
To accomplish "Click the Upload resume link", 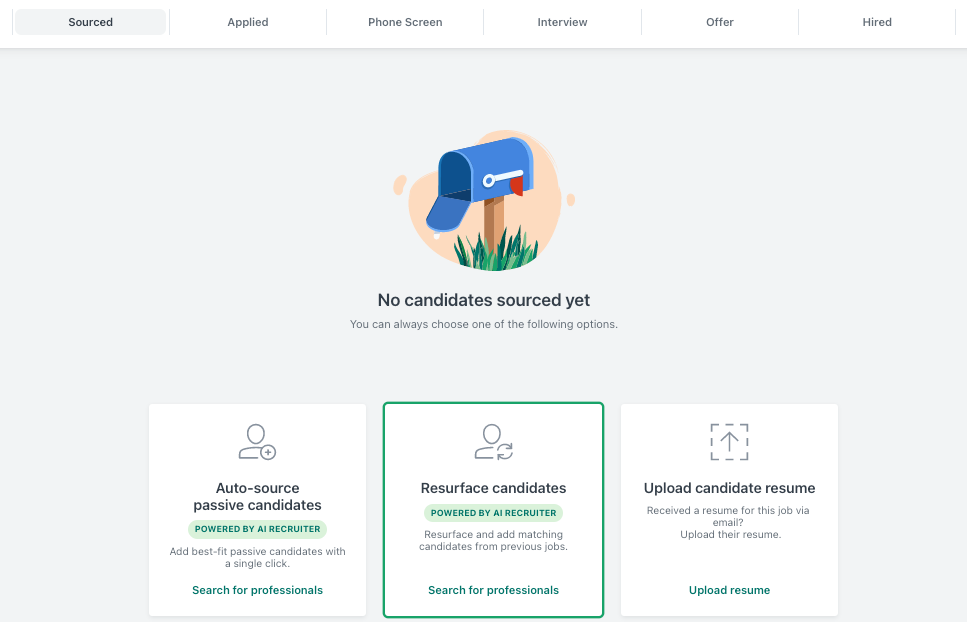I will point(729,590).
